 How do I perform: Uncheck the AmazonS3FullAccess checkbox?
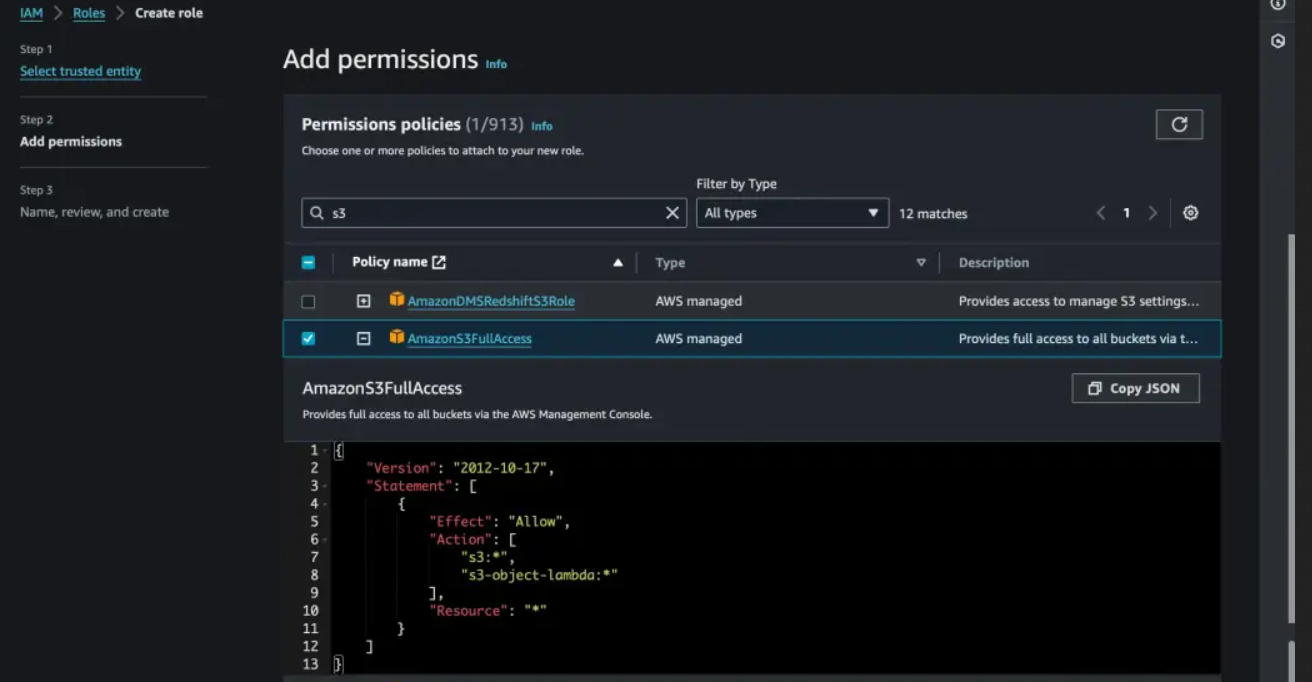tap(308, 339)
